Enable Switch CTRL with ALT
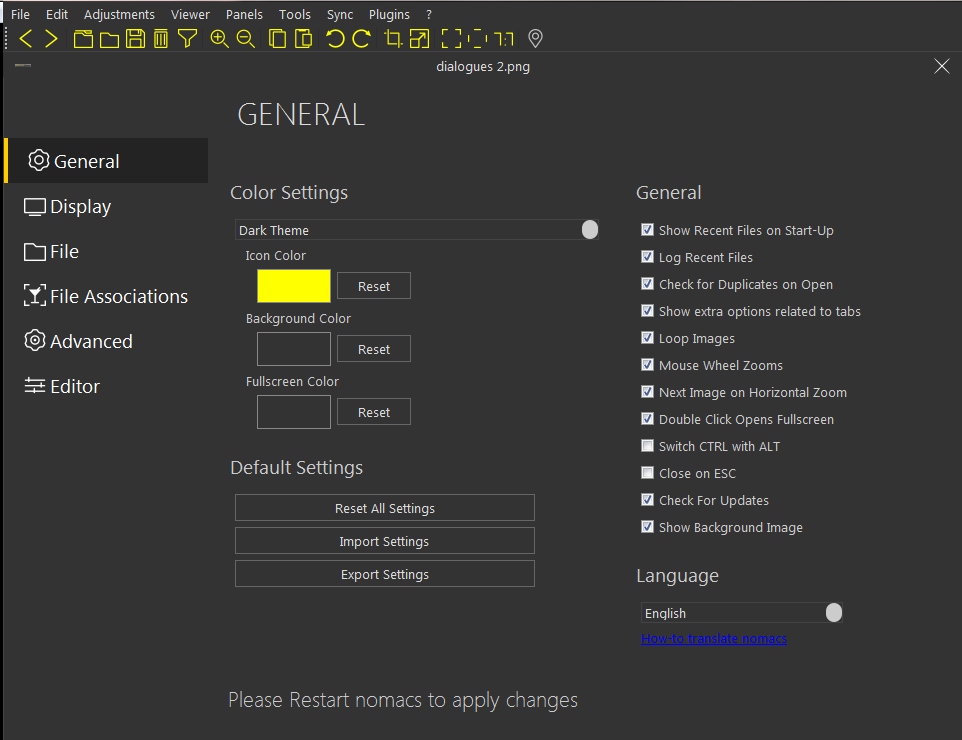The height and width of the screenshot is (740, 962). [x=647, y=445]
